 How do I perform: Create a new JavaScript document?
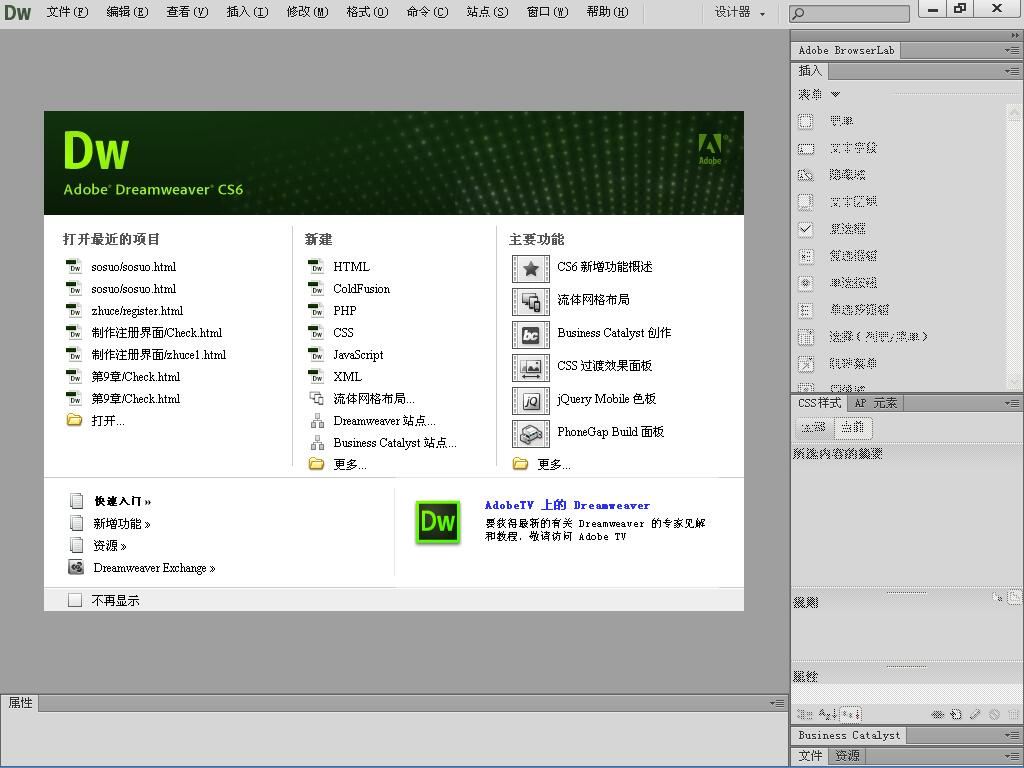358,355
